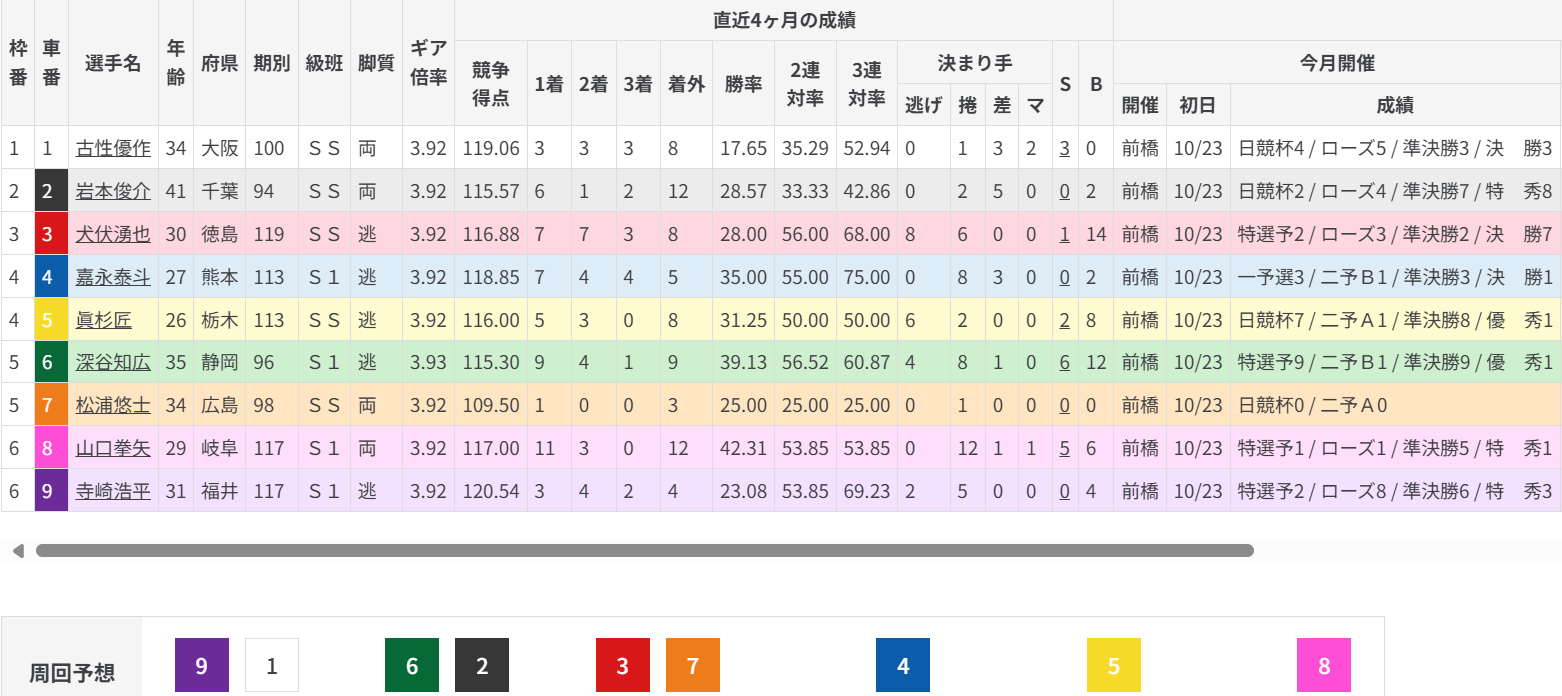This screenshot has width=1562, height=696.
Task: Open rider profile link 古性優作
Action: pos(113,148)
